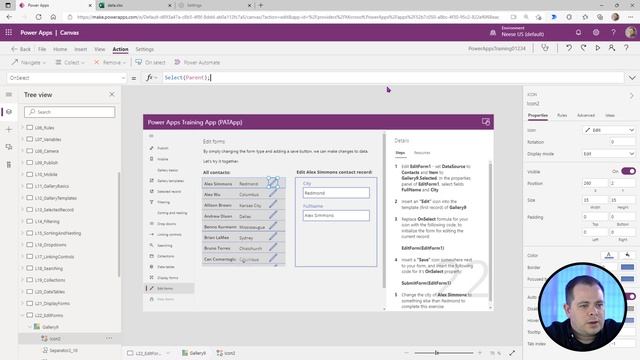
Task: Preview the app with the play icon
Action: coord(598,48)
